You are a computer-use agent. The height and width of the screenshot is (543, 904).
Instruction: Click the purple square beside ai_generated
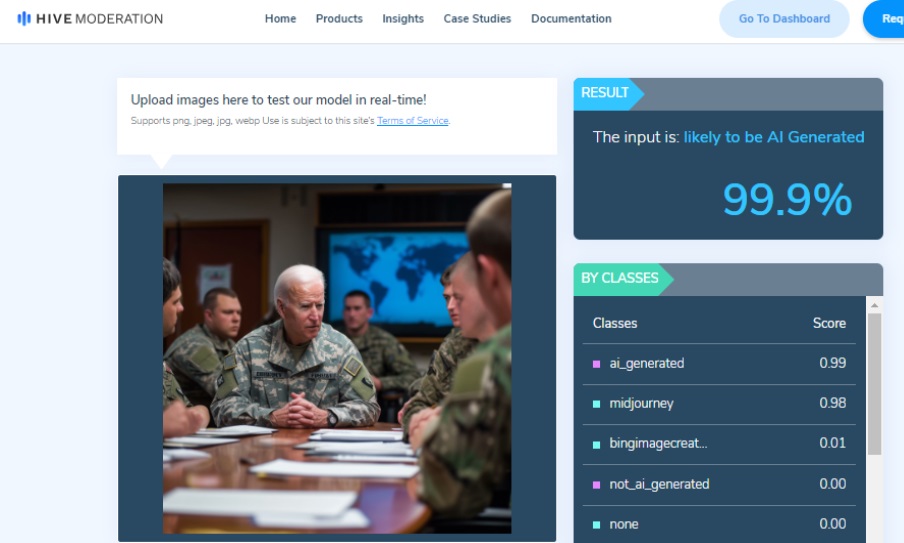pos(597,364)
